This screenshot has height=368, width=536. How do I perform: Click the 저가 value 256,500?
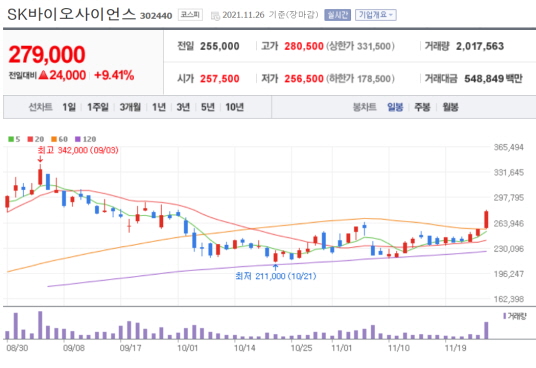click(304, 79)
